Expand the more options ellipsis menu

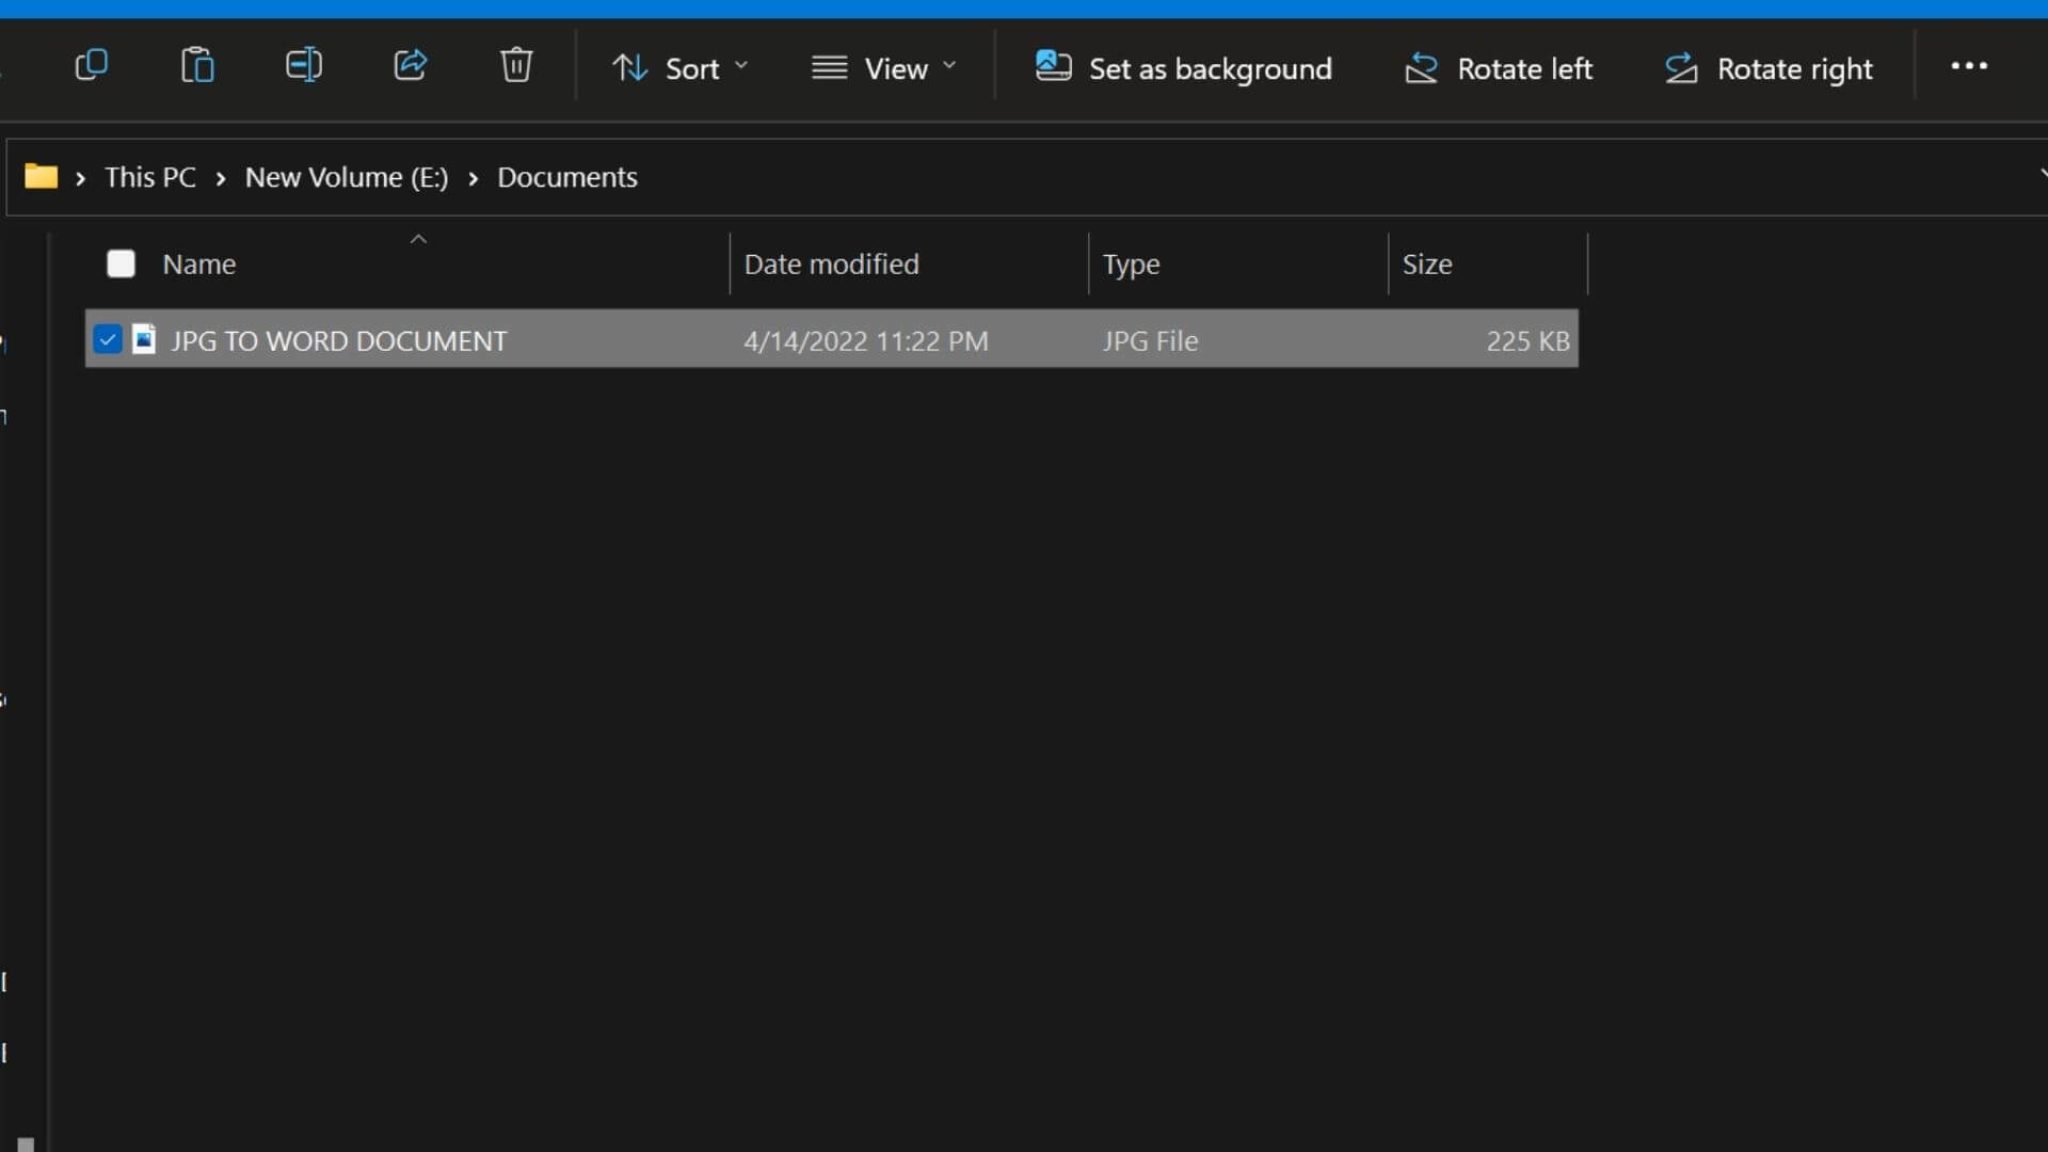coord(1969,66)
